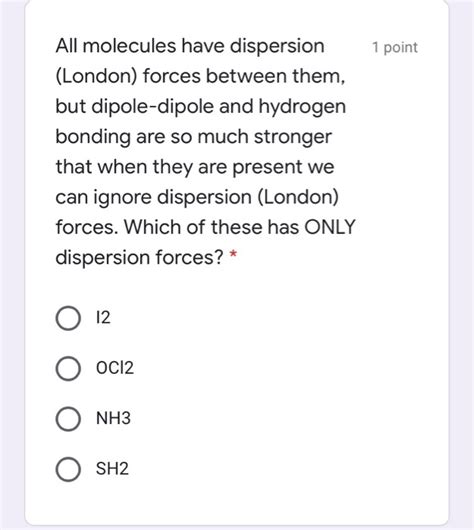Click the word "stronger" in the question

pos(292,138)
